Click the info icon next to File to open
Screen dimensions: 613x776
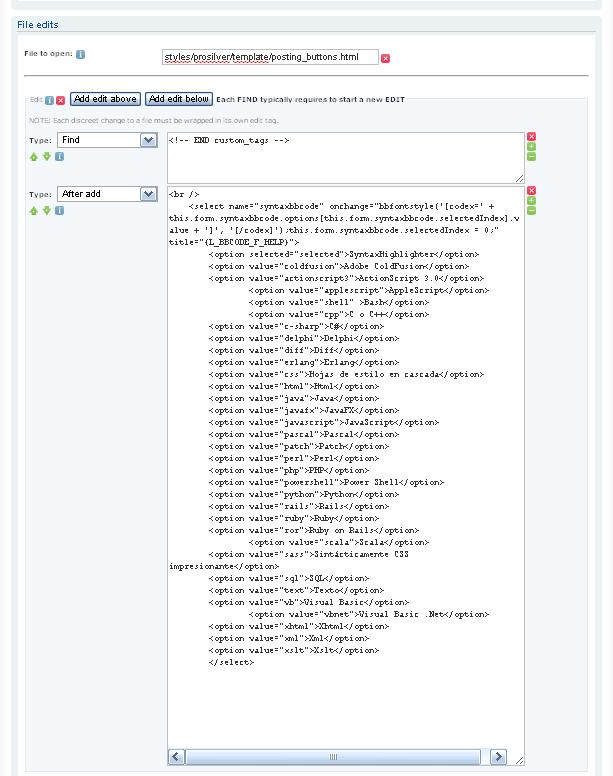coord(80,54)
